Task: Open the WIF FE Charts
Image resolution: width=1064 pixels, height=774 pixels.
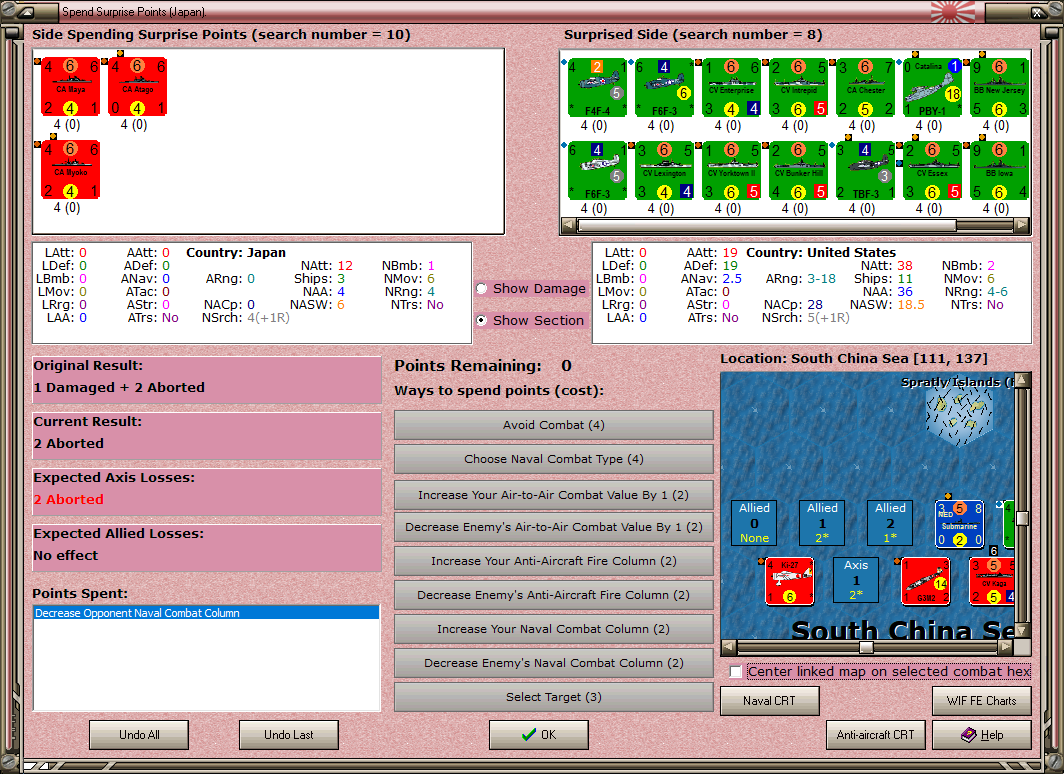Action: 982,701
